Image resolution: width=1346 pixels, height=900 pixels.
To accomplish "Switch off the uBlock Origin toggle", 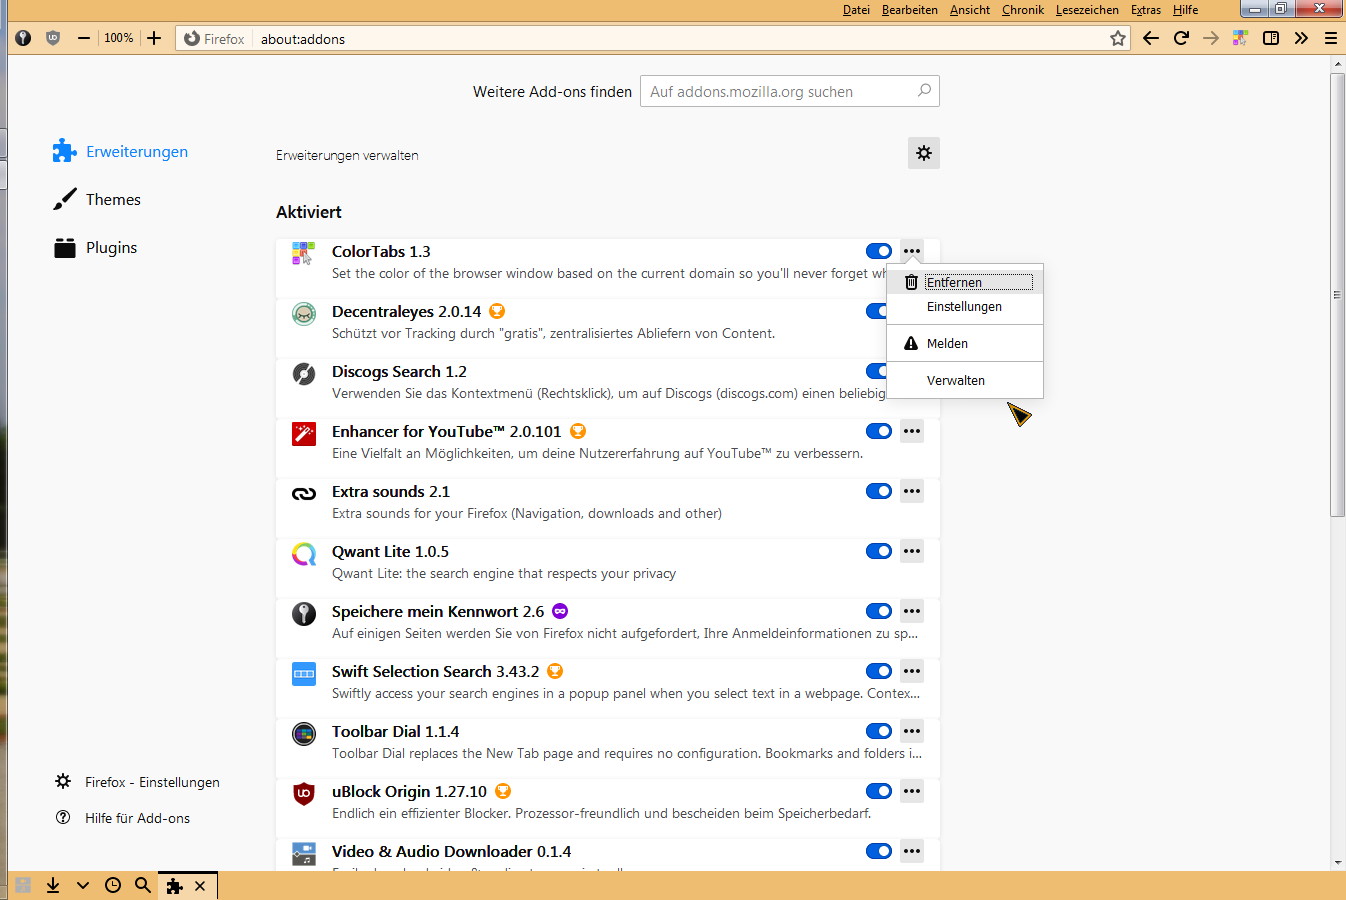I will coord(879,791).
